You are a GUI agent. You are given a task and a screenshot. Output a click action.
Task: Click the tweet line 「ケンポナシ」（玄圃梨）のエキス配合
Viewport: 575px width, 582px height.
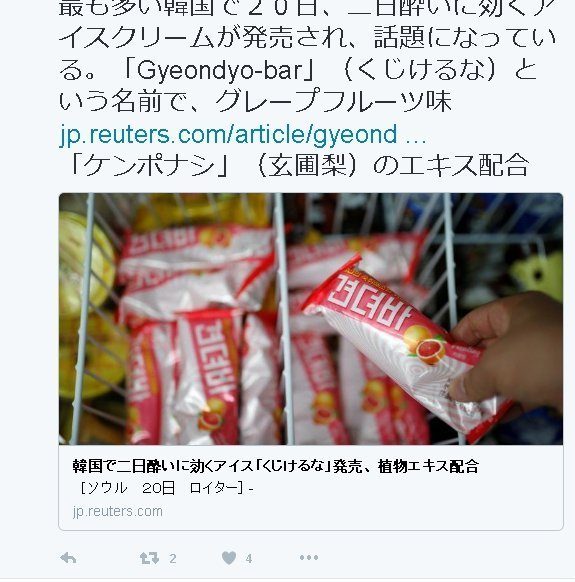coord(296,165)
